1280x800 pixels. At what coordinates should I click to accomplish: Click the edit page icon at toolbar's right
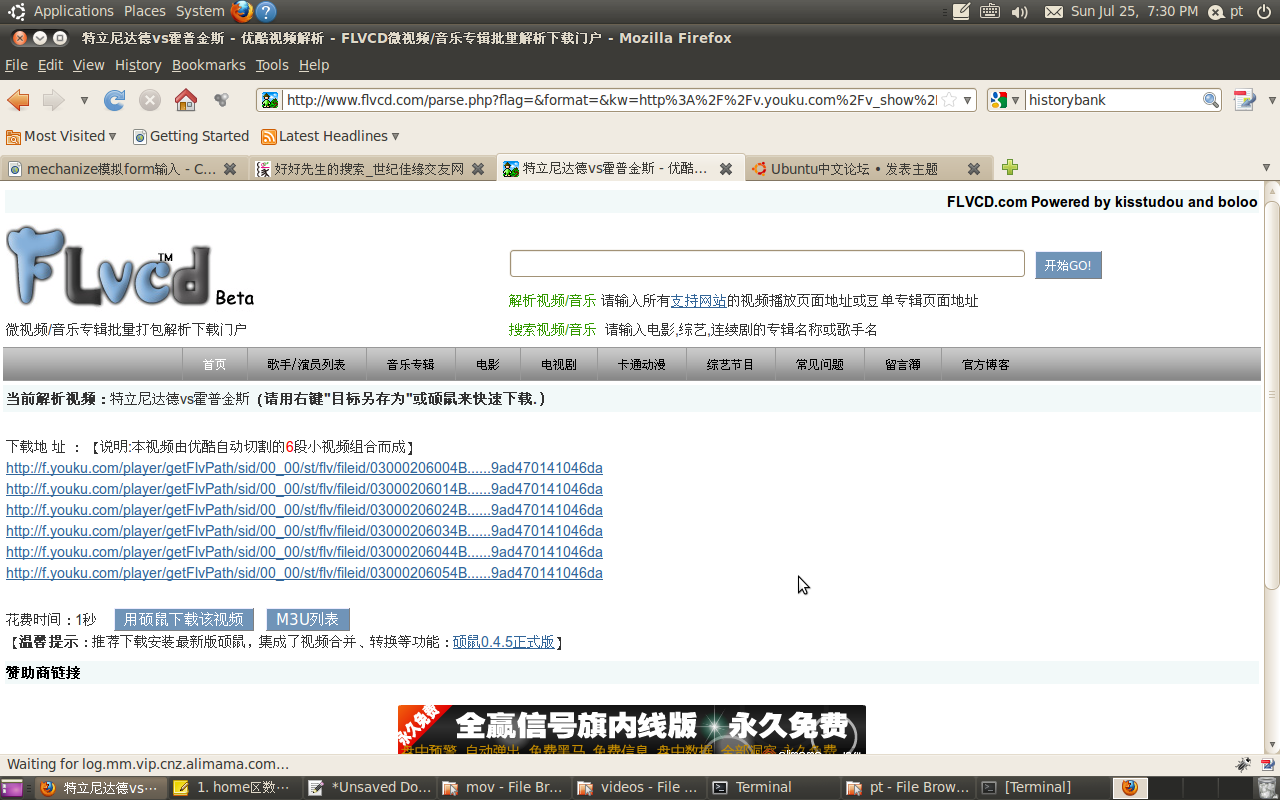[1244, 100]
